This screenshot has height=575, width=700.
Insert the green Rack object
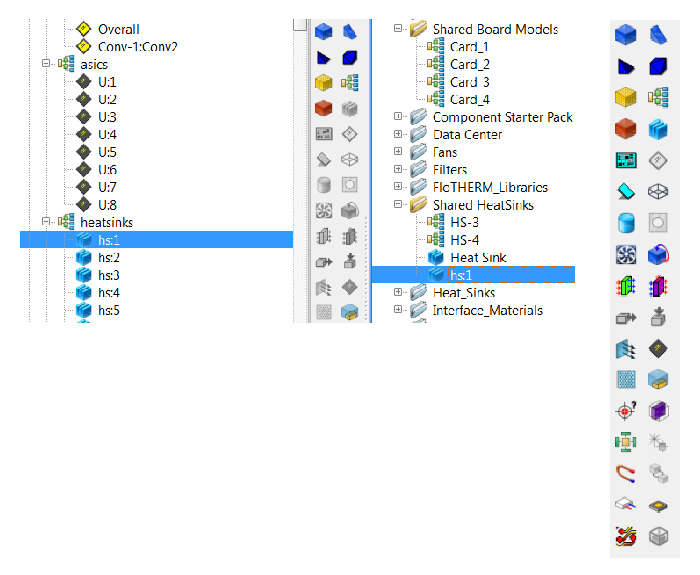625,286
